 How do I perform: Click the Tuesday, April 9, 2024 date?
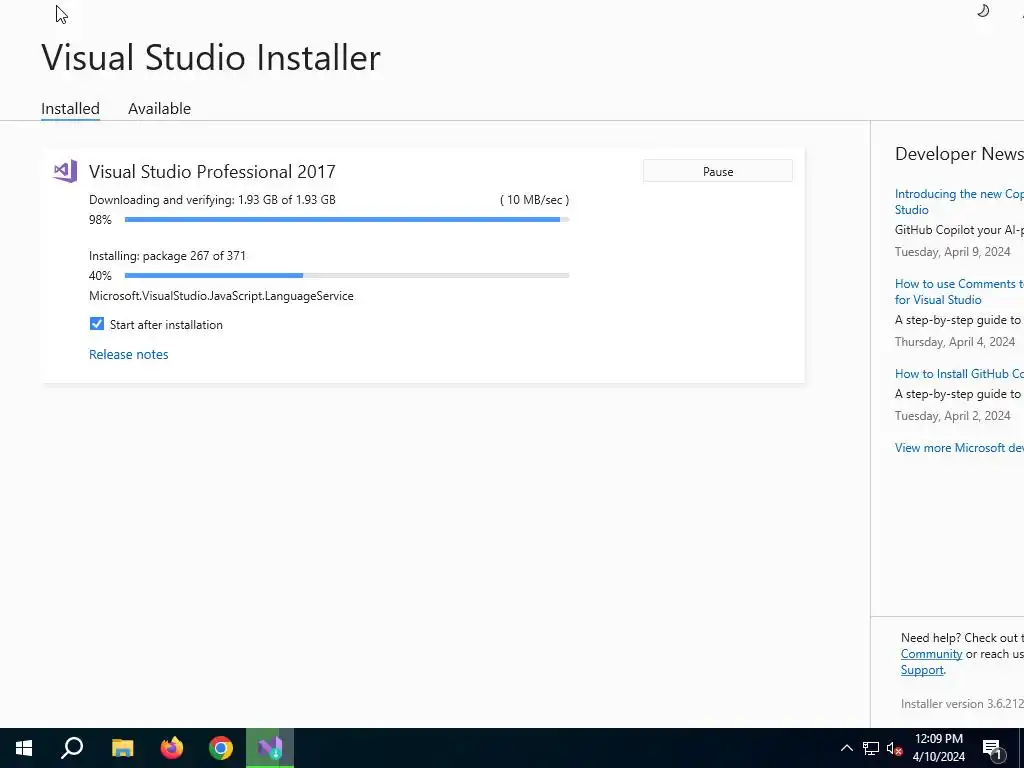coord(952,251)
